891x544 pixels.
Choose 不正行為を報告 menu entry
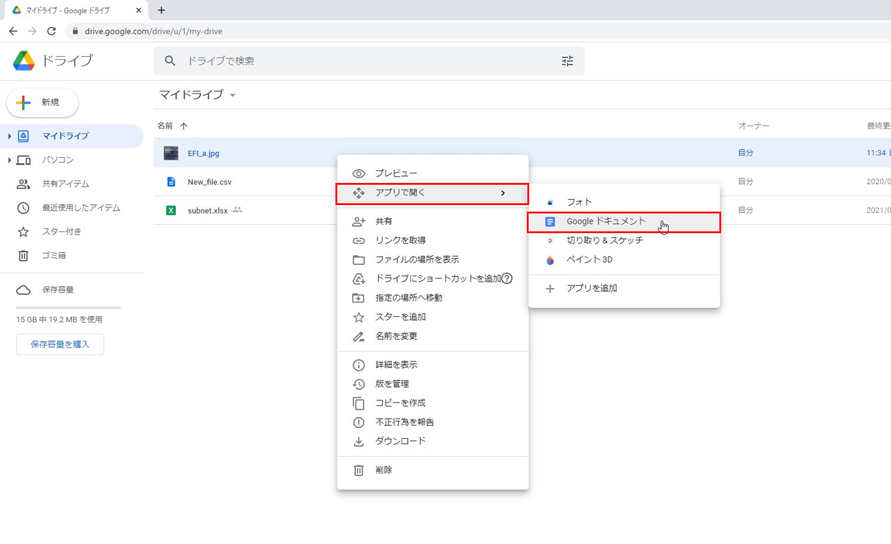[x=432, y=422]
